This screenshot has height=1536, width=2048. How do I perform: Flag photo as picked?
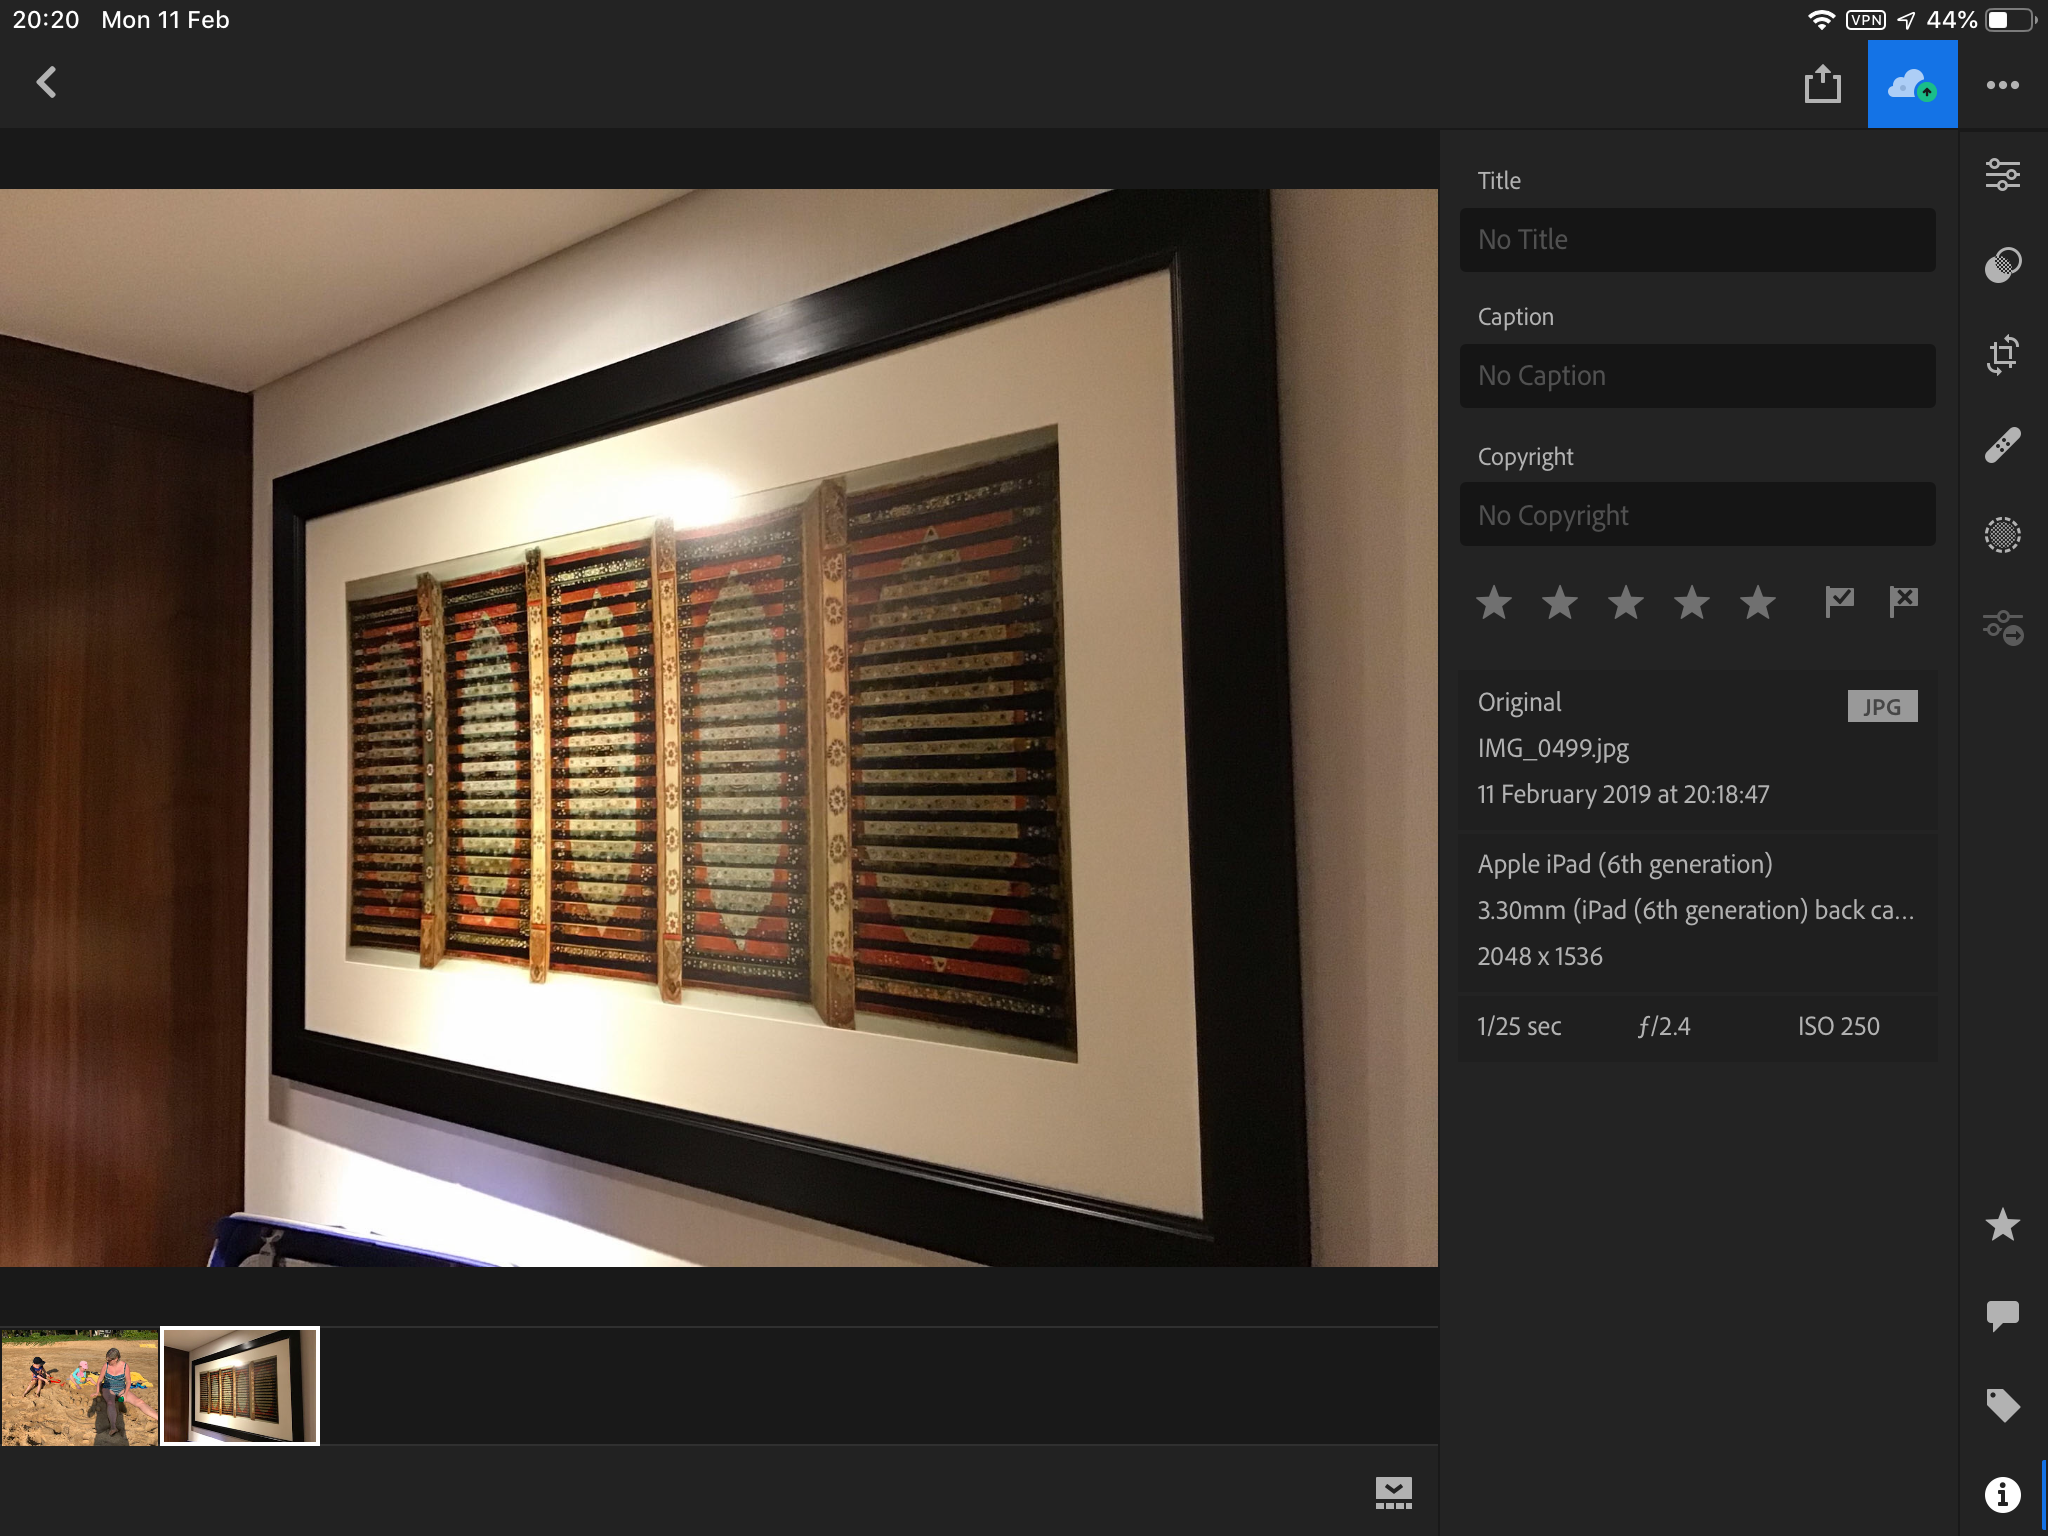click(x=1839, y=602)
